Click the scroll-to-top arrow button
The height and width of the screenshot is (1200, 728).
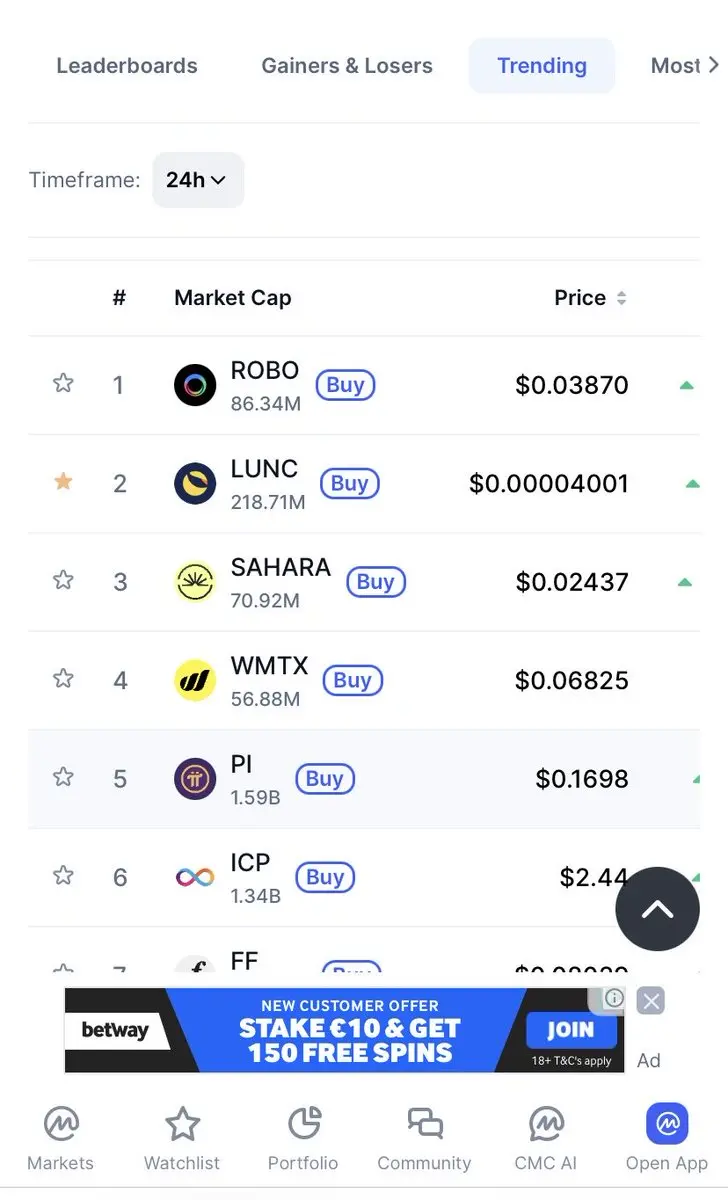point(657,909)
